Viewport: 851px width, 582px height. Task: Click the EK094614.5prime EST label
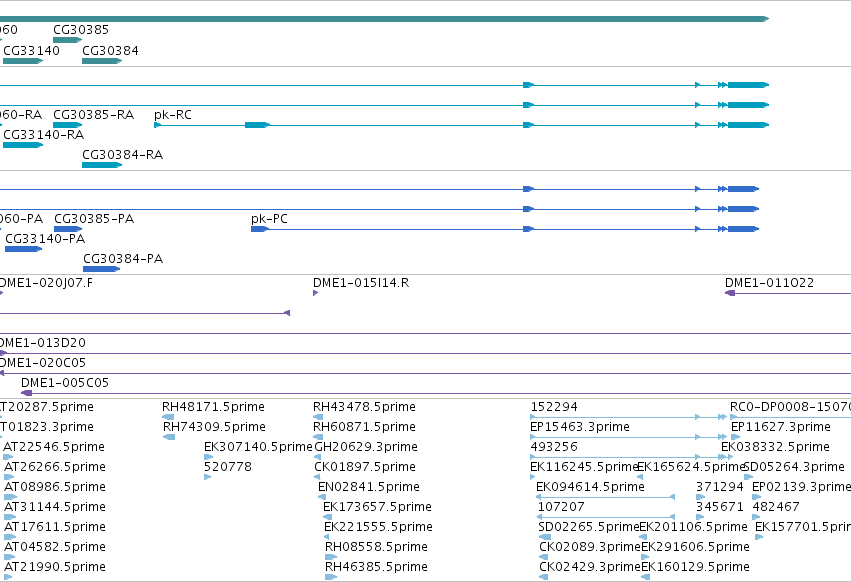[590, 487]
